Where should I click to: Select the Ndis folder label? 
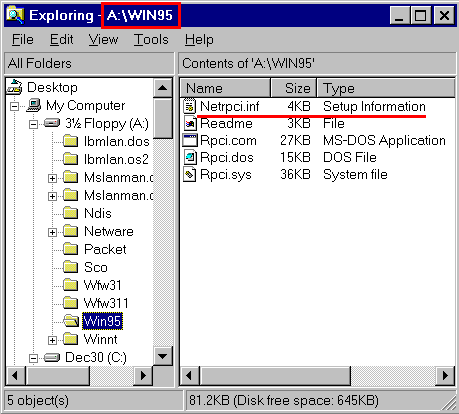coord(98,213)
